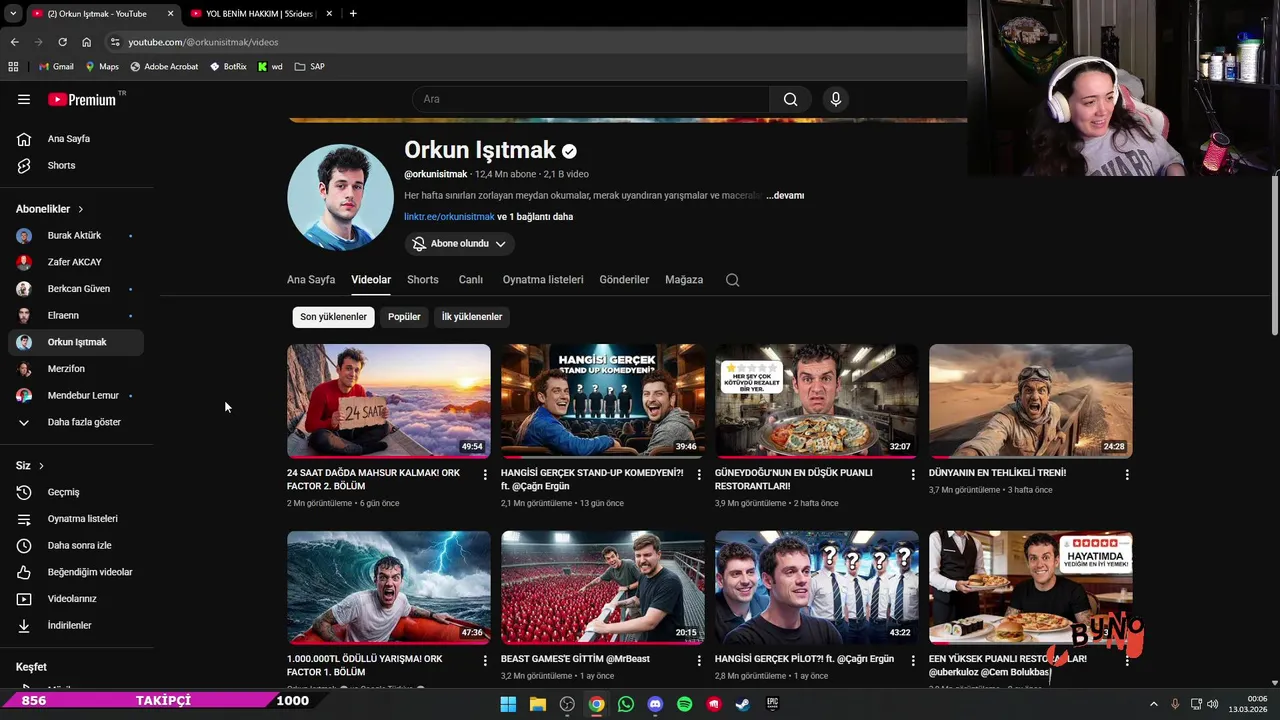
Task: Open 24 SAAT DAĞDA MAHSUR KALMAK thumbnail
Action: coord(389,401)
